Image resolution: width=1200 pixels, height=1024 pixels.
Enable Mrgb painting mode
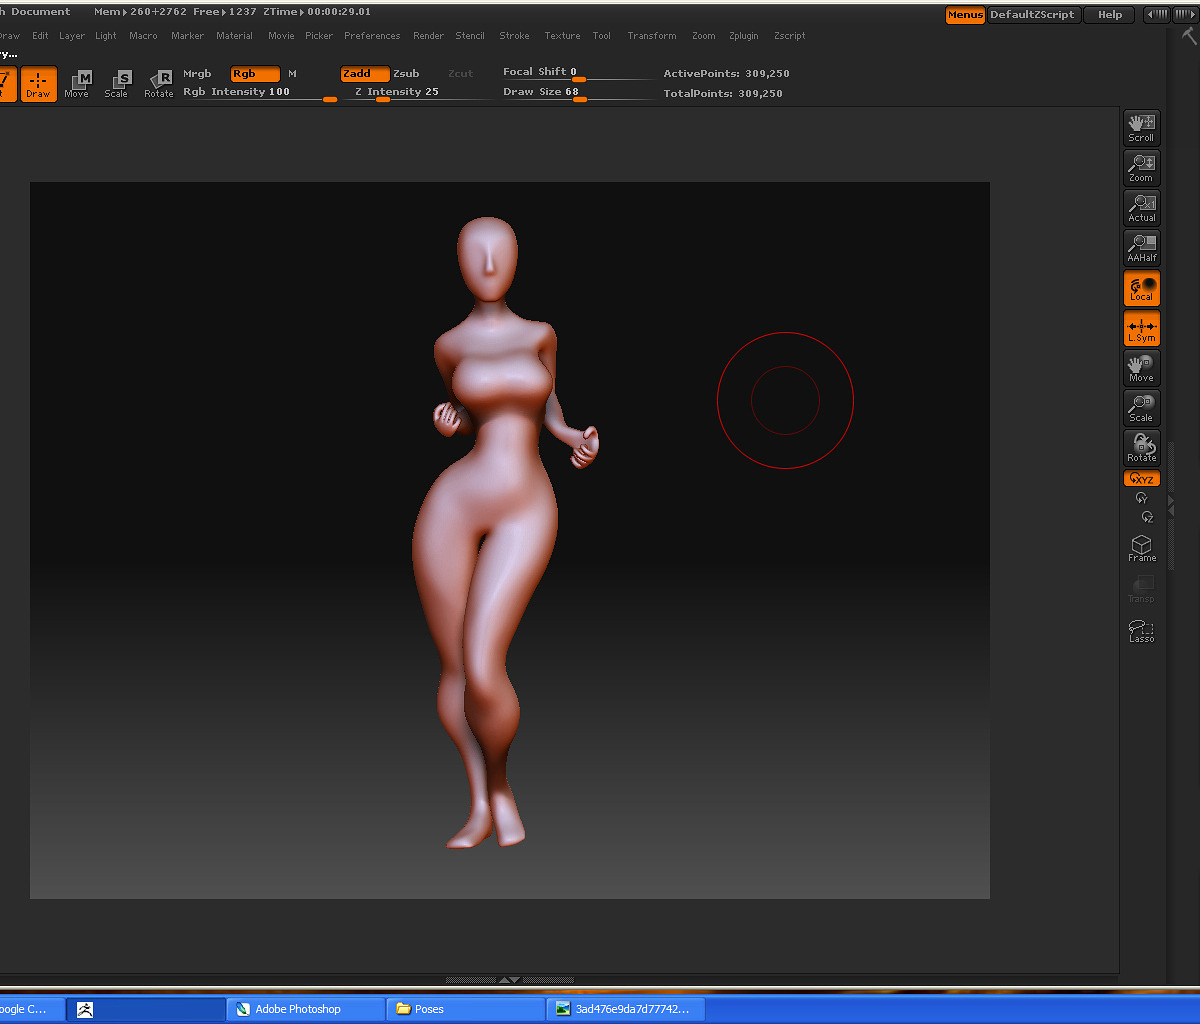click(197, 74)
